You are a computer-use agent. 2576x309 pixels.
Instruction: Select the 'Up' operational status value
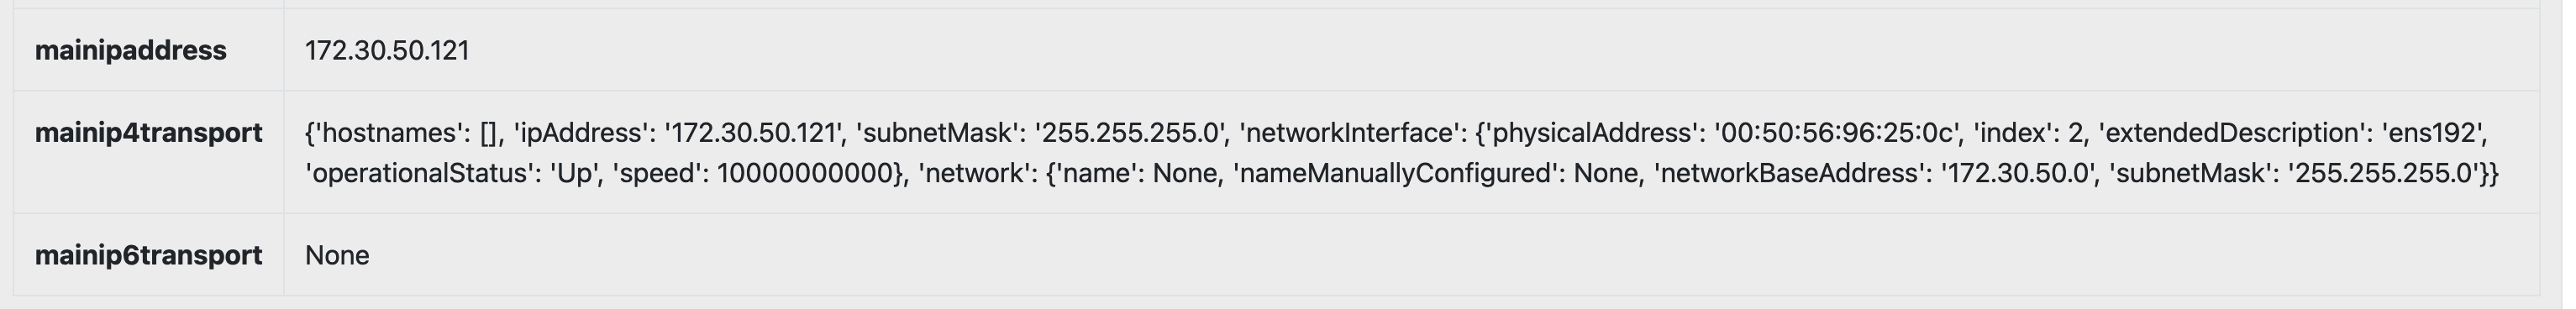pyautogui.click(x=573, y=174)
